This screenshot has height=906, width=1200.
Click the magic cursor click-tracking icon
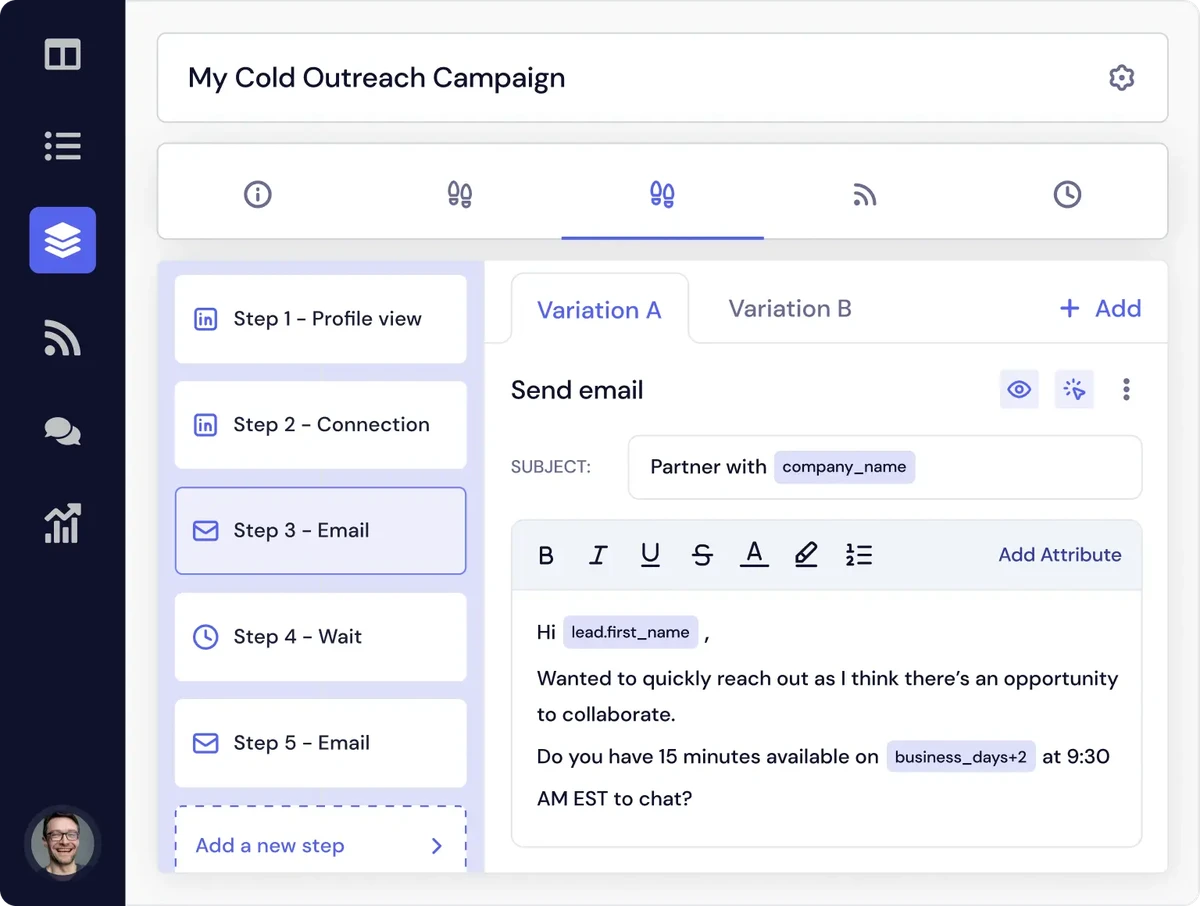pyautogui.click(x=1074, y=390)
